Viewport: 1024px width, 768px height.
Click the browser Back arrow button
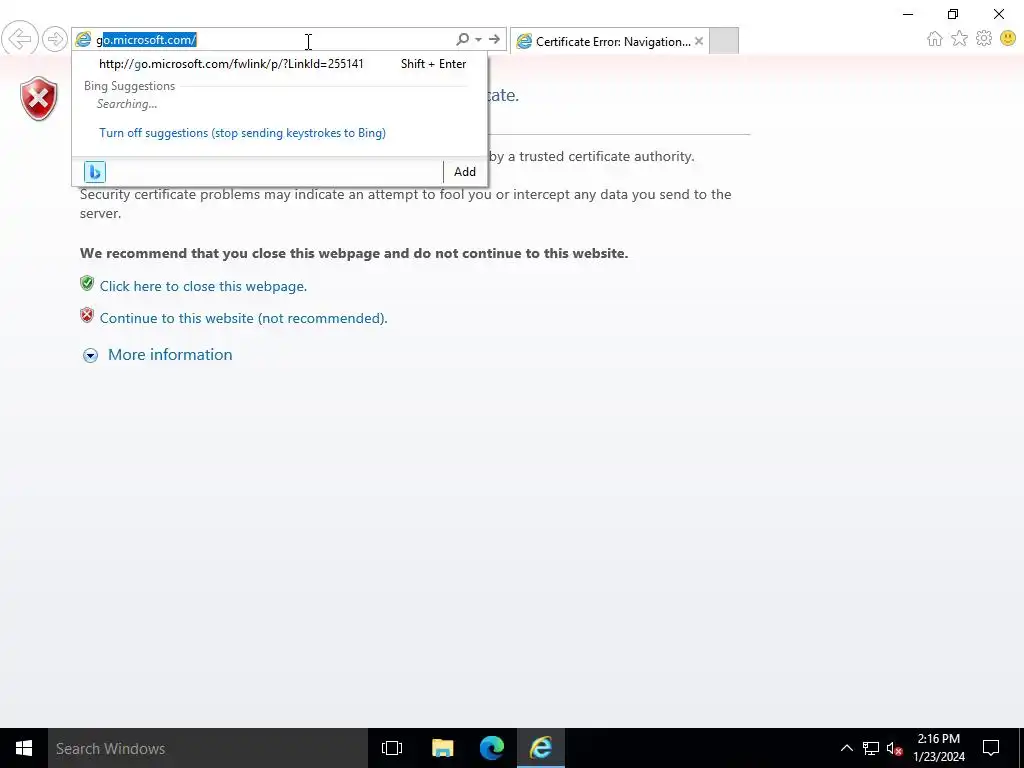pyautogui.click(x=20, y=39)
